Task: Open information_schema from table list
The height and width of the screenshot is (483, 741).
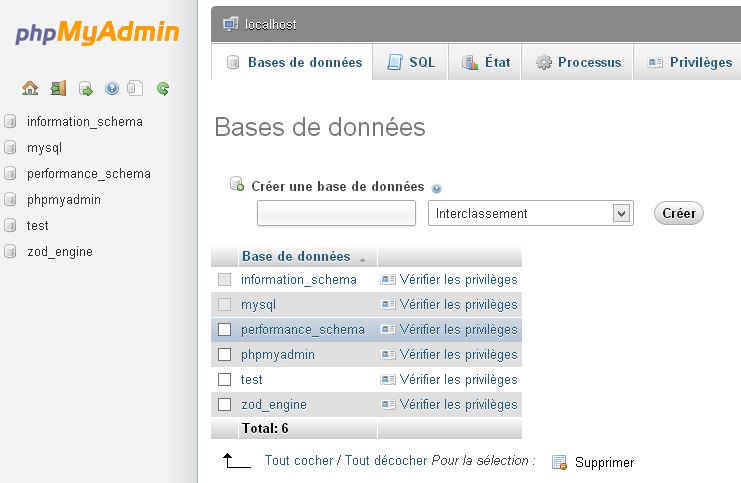Action: [x=299, y=280]
